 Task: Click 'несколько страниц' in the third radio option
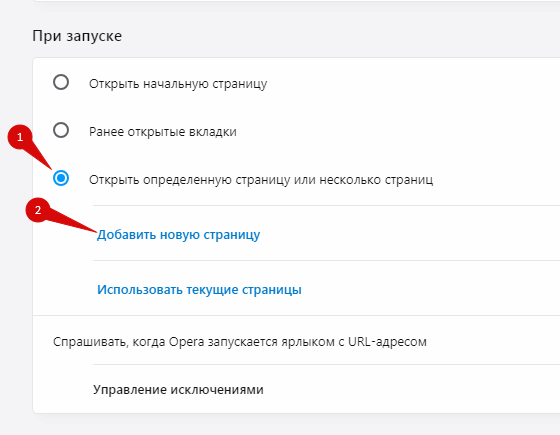376,180
